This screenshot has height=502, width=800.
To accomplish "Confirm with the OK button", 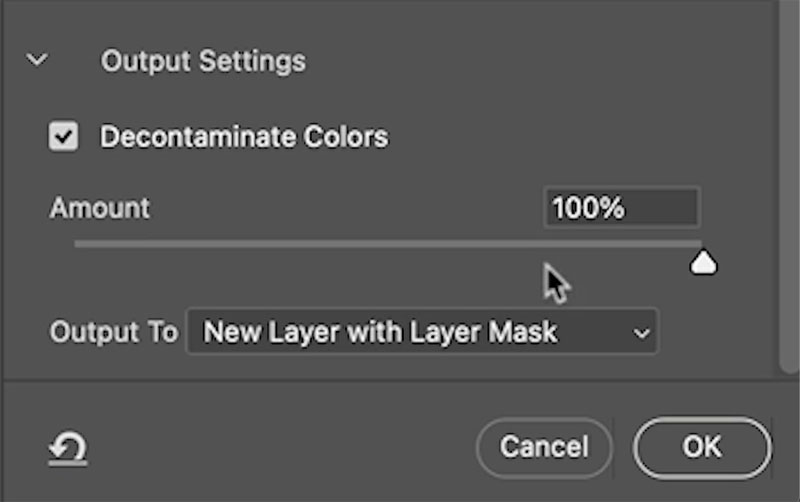I will tap(702, 446).
